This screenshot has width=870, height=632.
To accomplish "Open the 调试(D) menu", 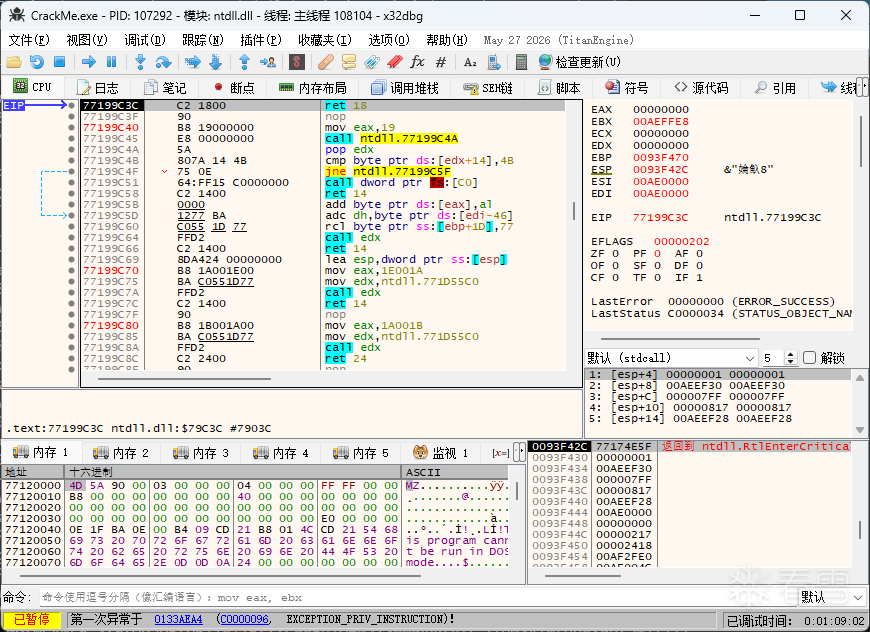I will tap(145, 40).
